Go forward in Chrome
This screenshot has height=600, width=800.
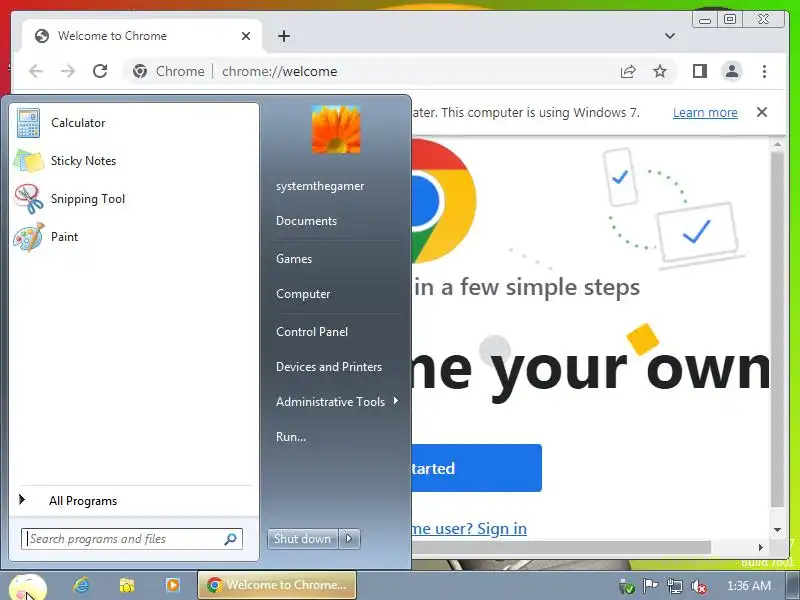click(x=68, y=71)
